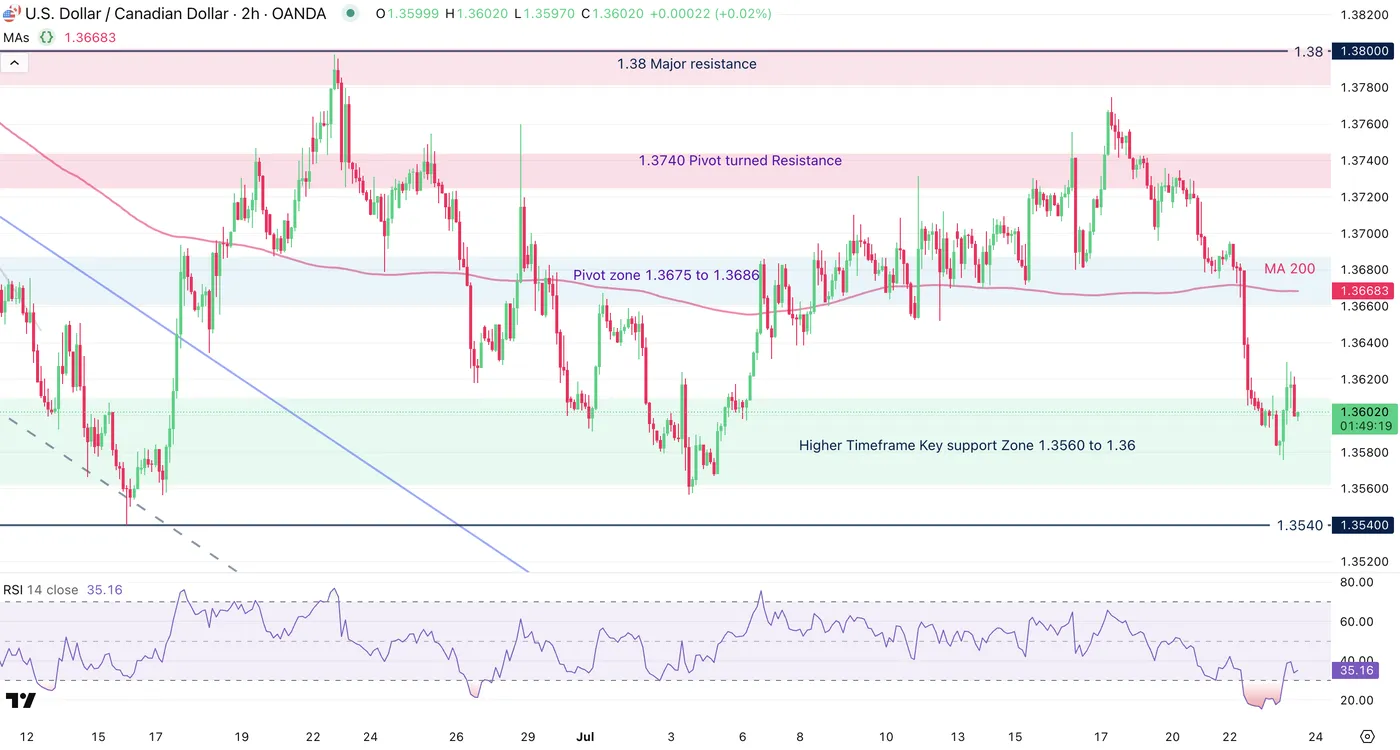The width and height of the screenshot is (1400, 750).
Task: Select the Higher Timeframe Key support Zone label
Action: 967,445
